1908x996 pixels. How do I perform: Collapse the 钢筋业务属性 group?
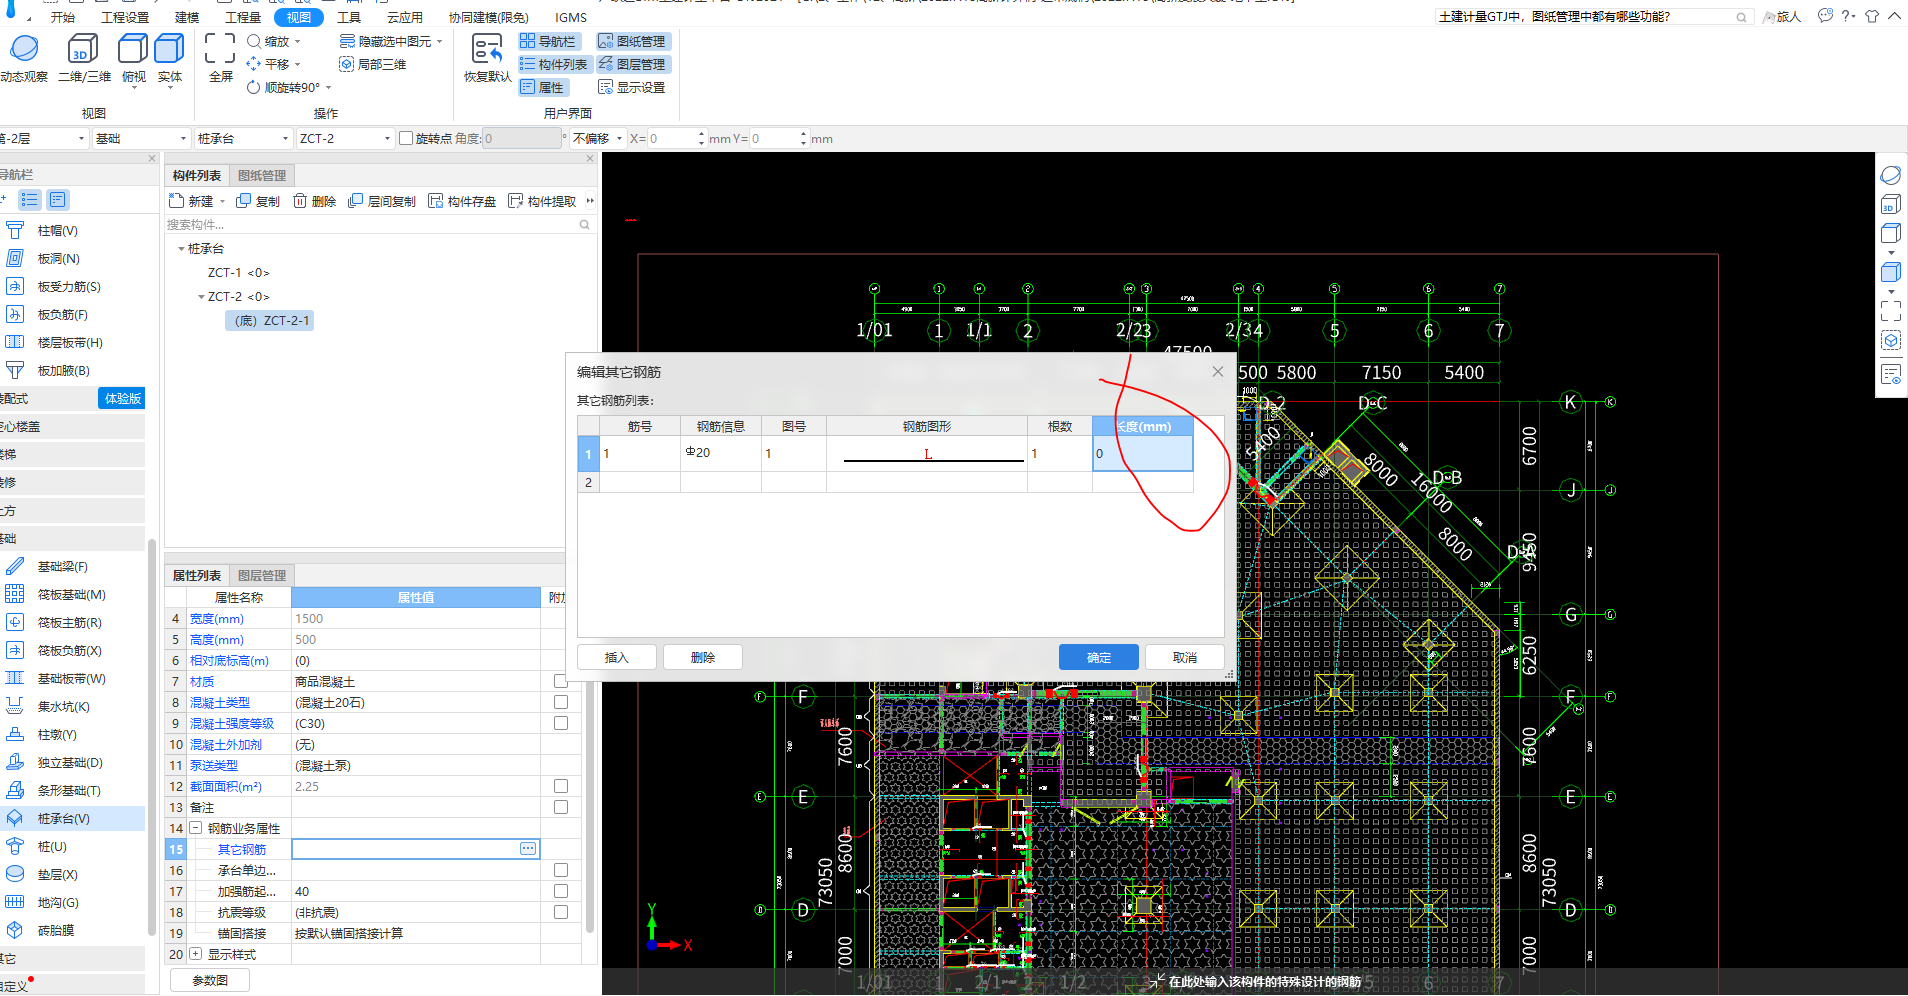[196, 828]
